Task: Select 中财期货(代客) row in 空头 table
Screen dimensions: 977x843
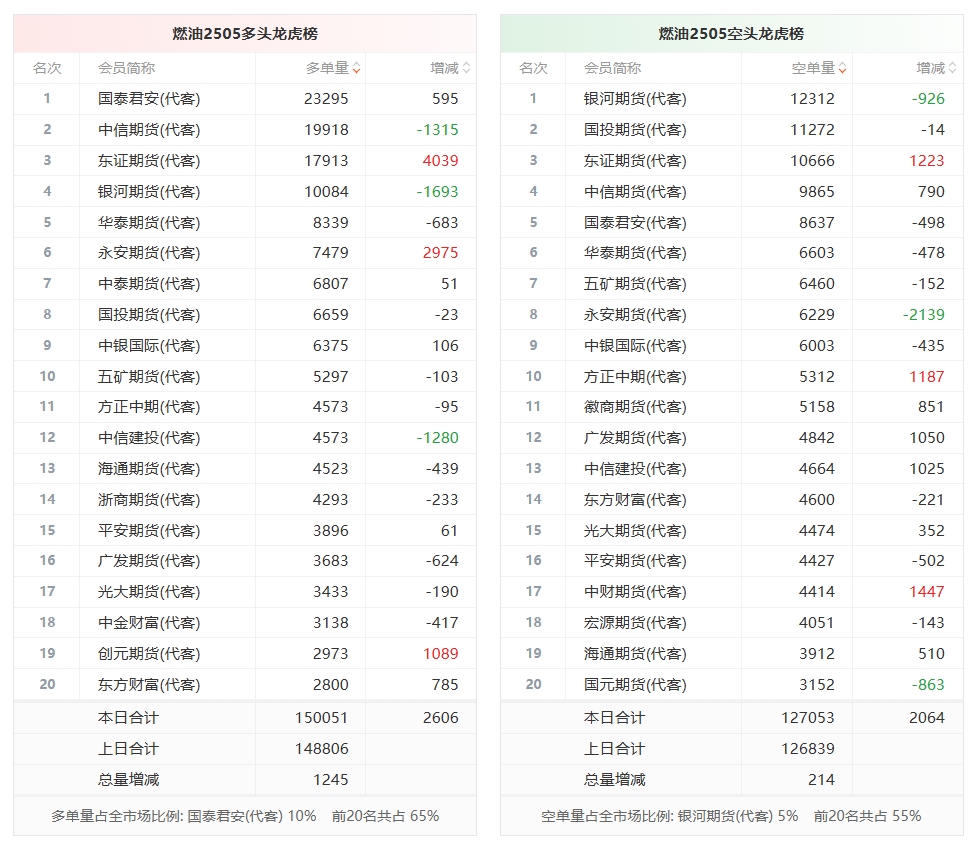Action: tap(635, 592)
